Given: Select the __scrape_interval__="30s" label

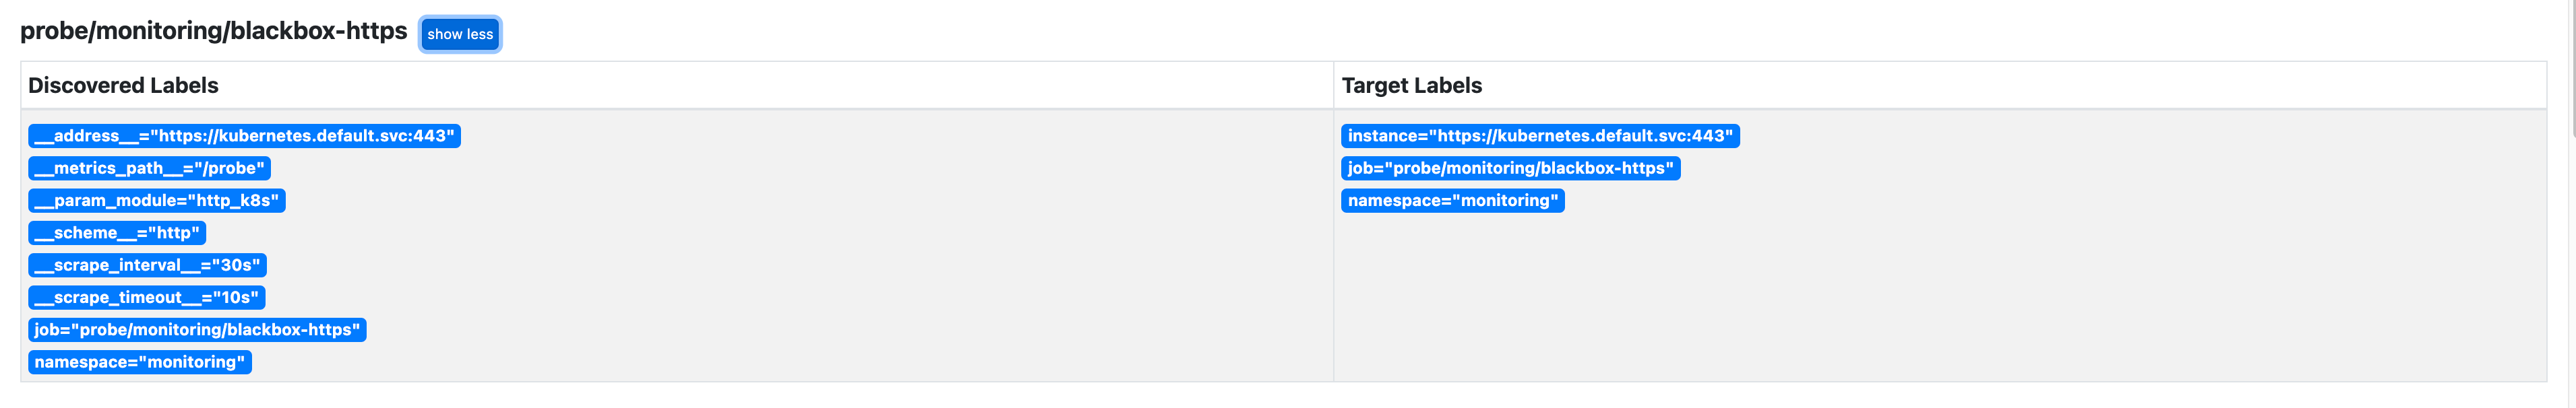Looking at the screenshot, I should pyautogui.click(x=147, y=265).
